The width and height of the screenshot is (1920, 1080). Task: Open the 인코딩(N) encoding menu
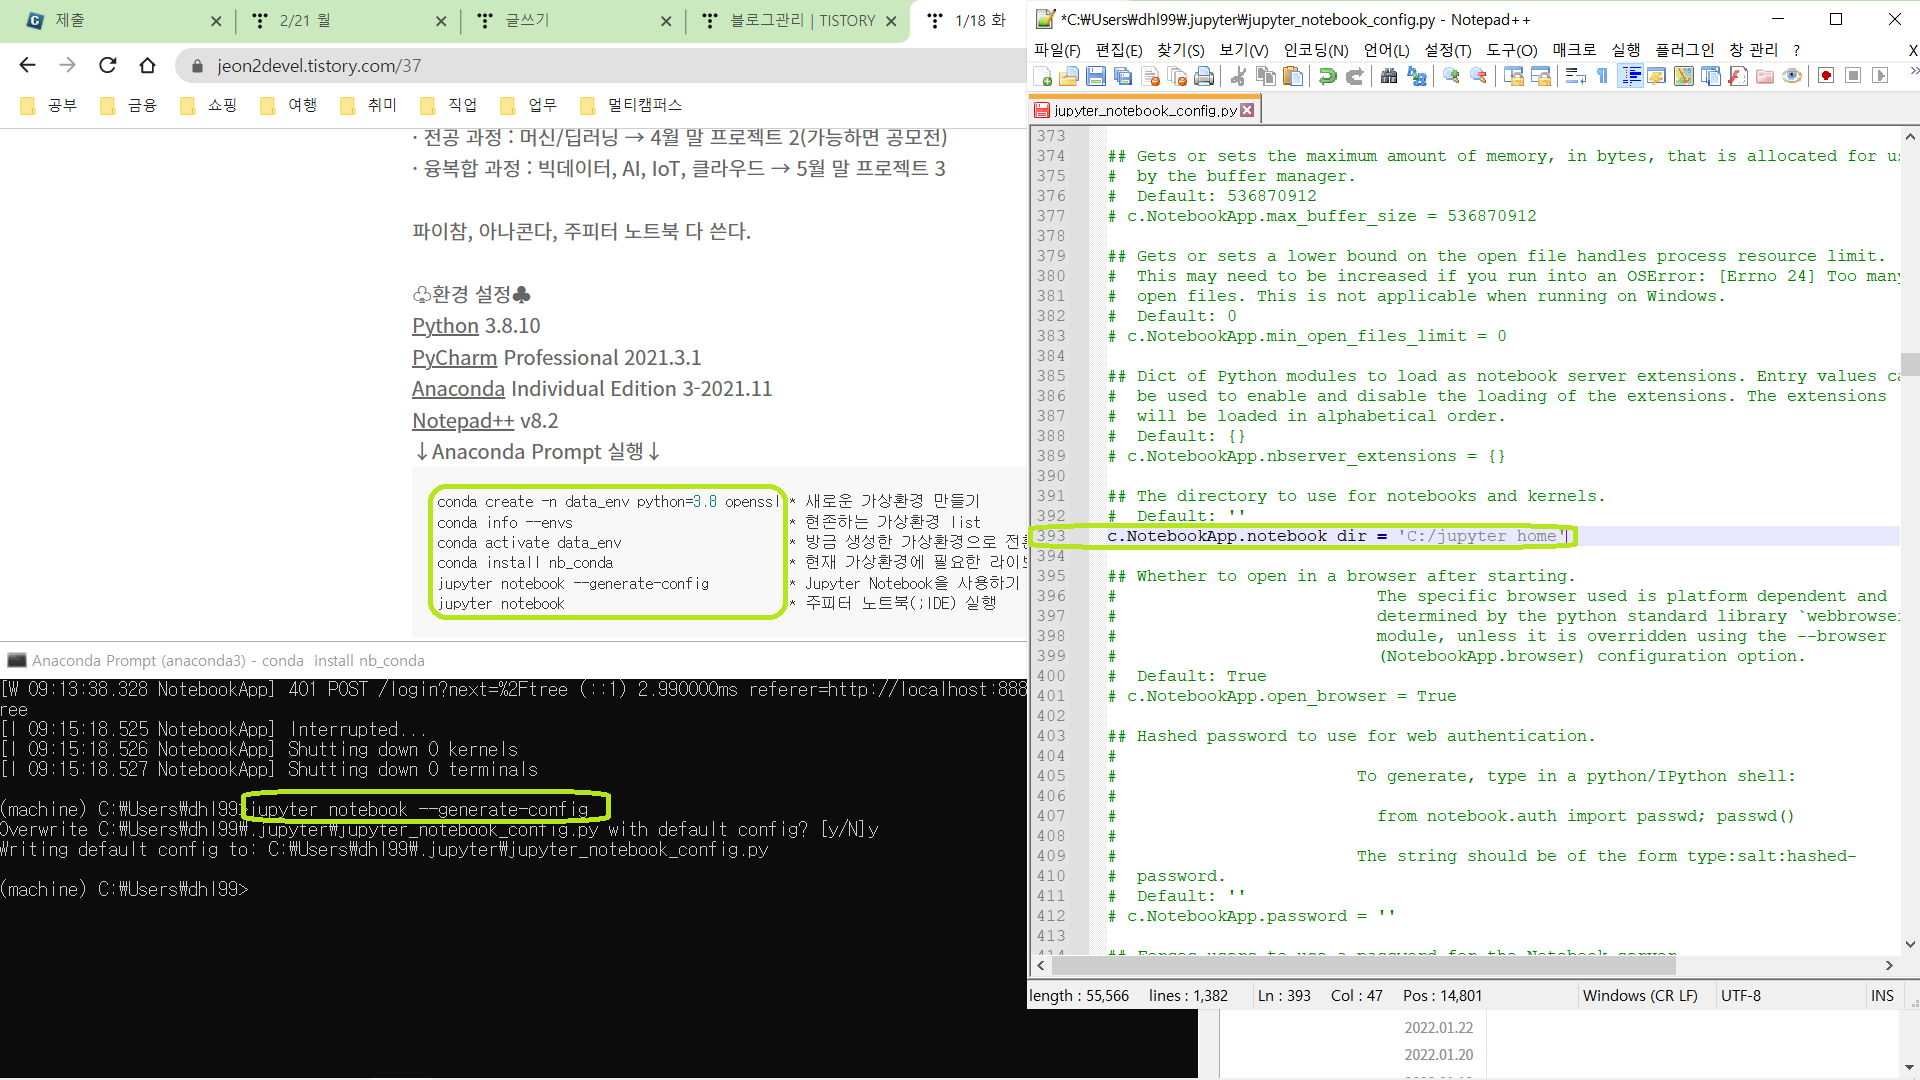(1315, 50)
